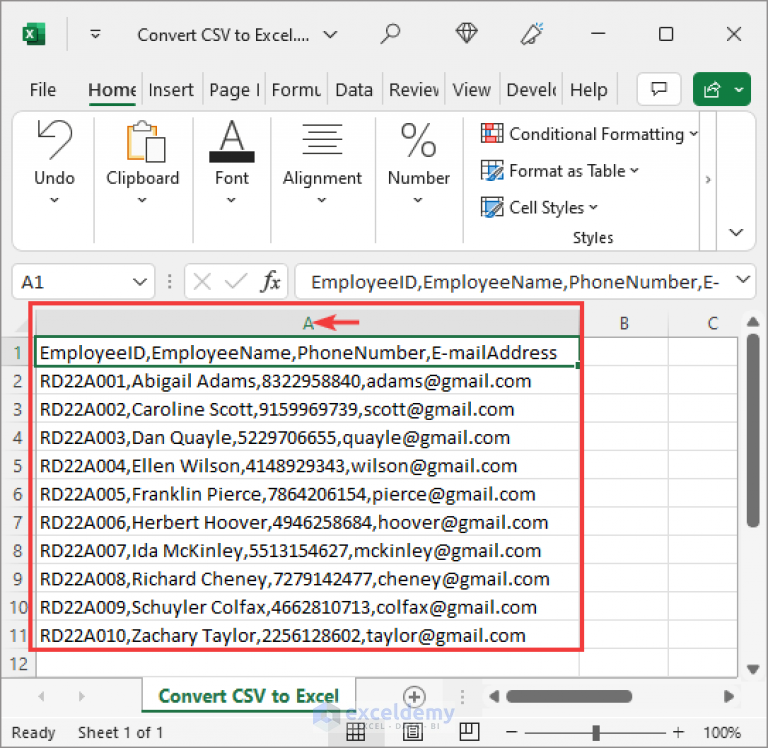The image size is (768, 748).
Task: Select the cell with Zachary Taylor record
Action: [307, 635]
